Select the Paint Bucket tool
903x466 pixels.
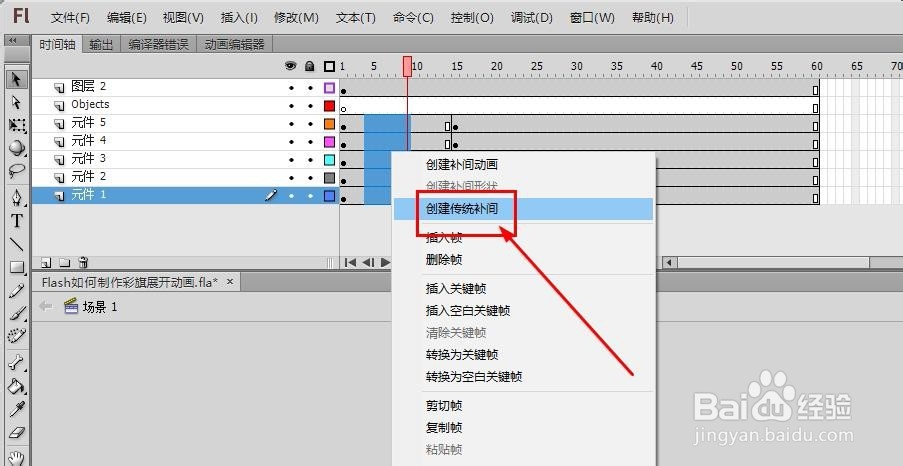pyautogui.click(x=17, y=385)
